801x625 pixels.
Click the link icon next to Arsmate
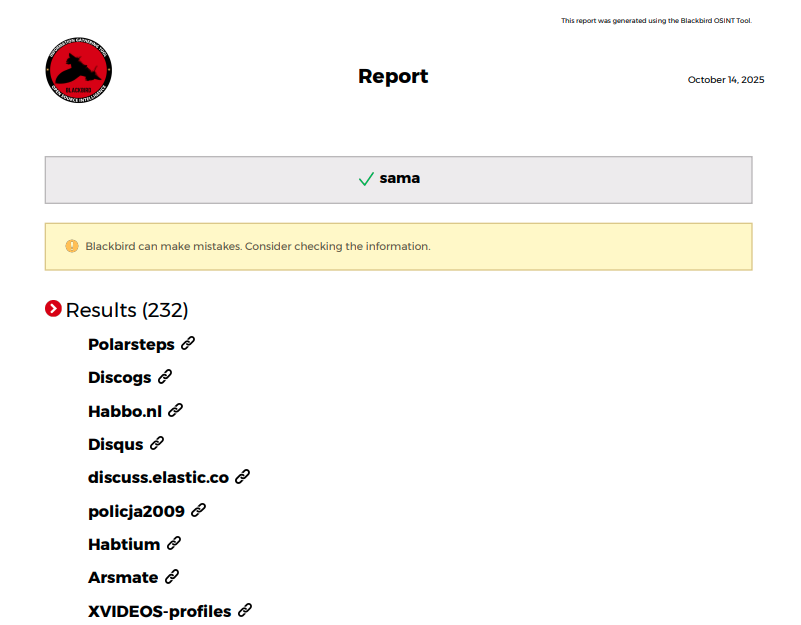[x=172, y=577]
